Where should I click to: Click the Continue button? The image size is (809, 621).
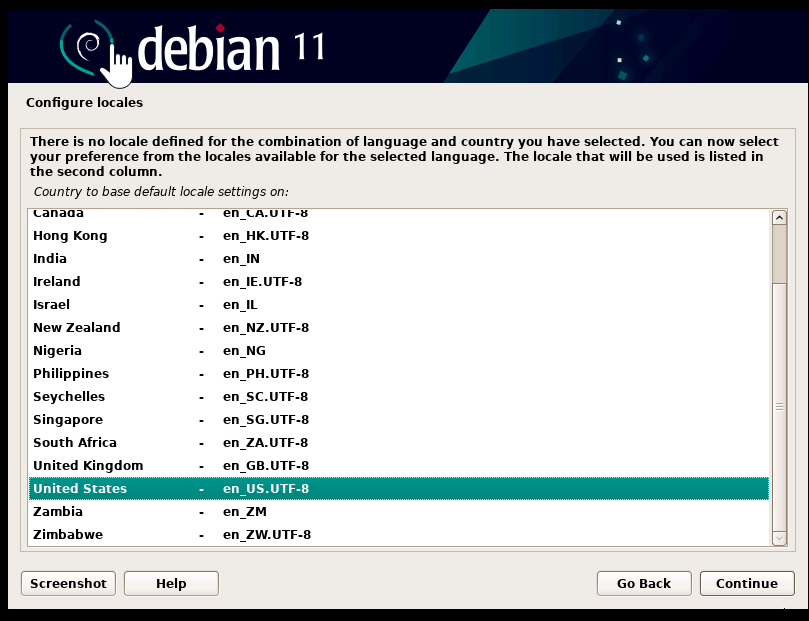(747, 583)
